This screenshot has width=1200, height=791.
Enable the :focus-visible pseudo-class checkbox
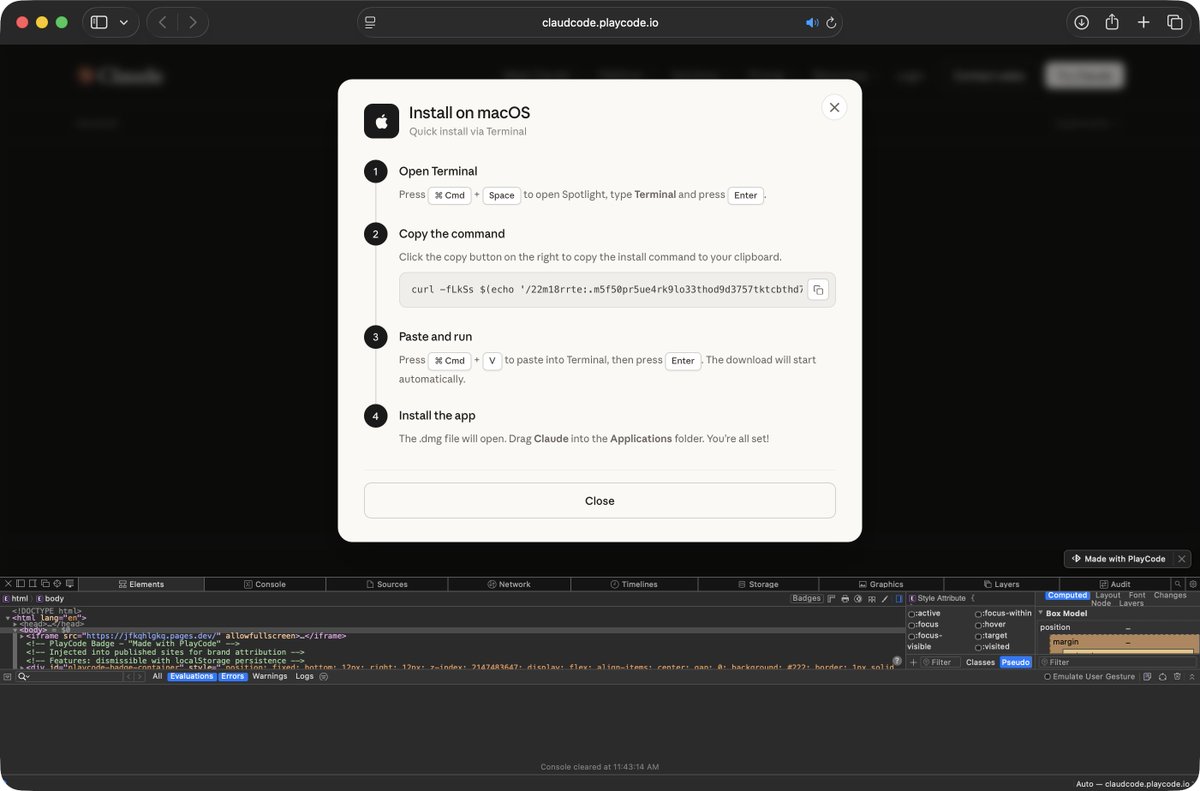[x=911, y=636]
